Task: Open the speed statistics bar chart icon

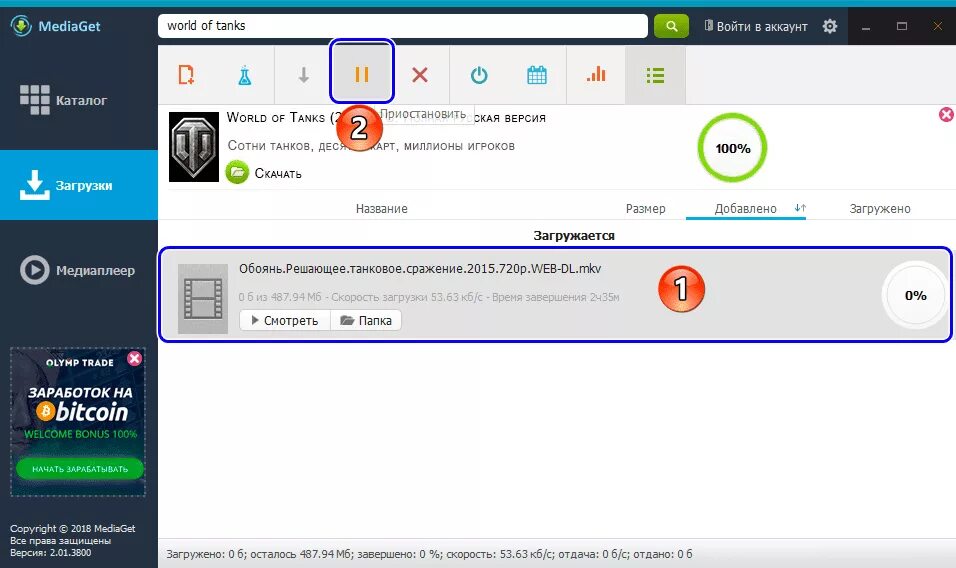Action: pos(596,76)
